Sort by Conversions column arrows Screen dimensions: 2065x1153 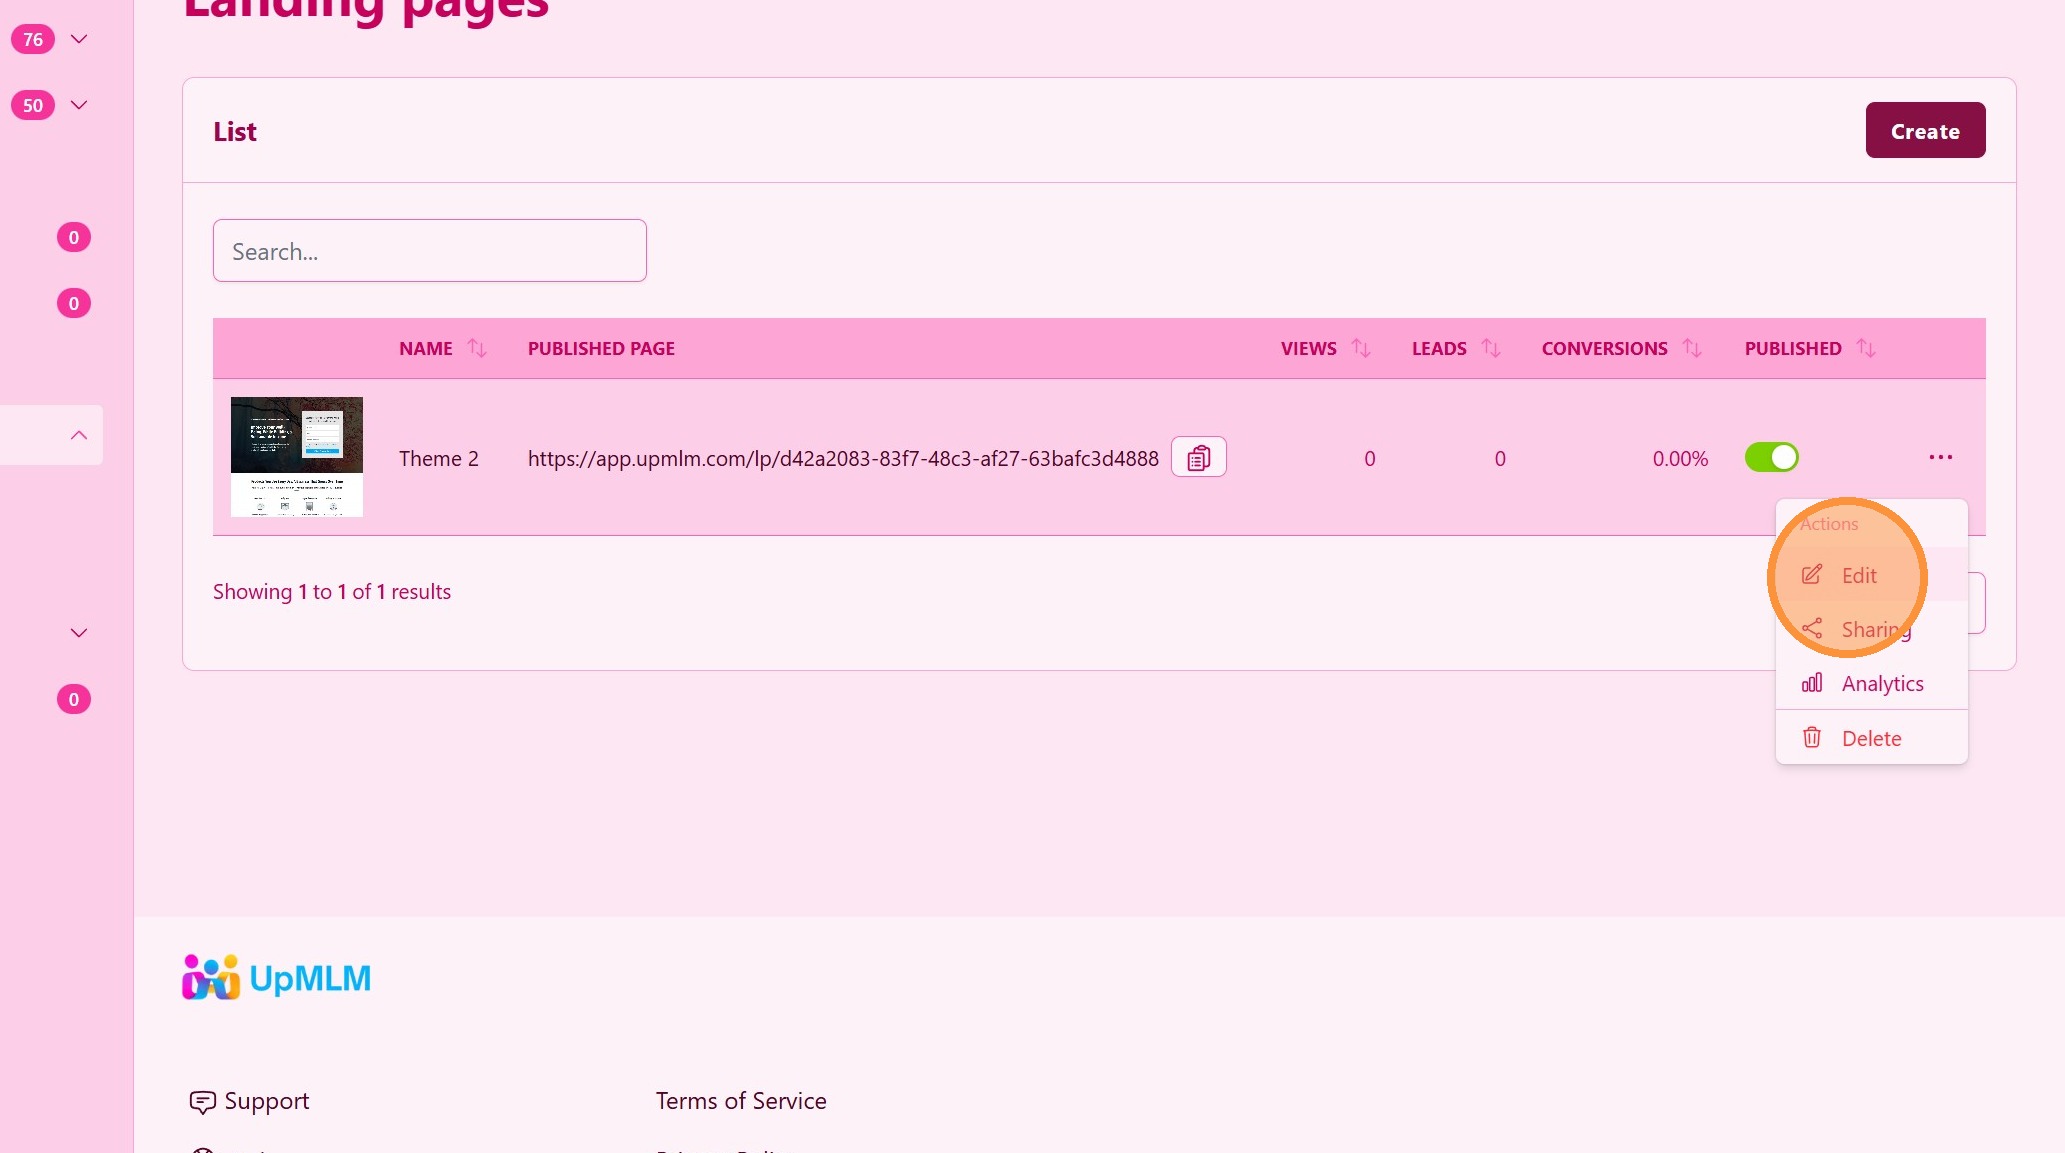(x=1692, y=348)
